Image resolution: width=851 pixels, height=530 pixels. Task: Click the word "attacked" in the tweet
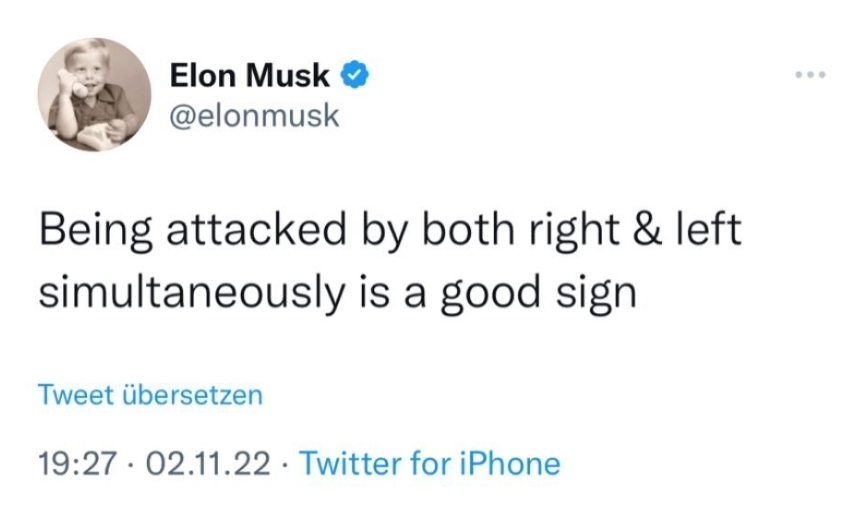[x=251, y=231]
